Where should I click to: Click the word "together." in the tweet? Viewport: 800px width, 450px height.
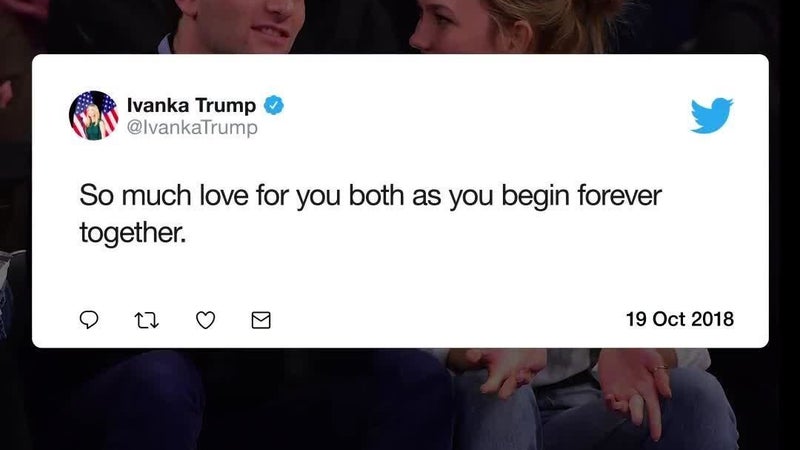click(133, 233)
